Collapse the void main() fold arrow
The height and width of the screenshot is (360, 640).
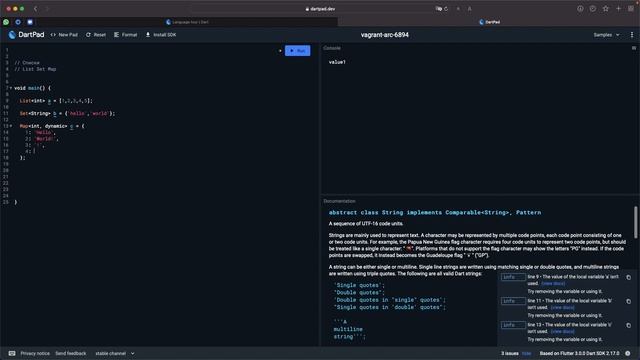(11, 88)
